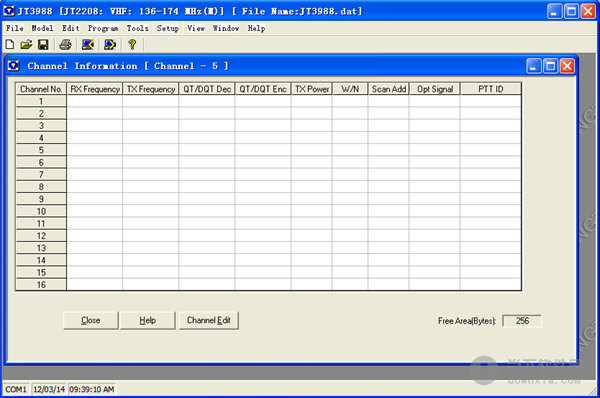Open the Tools menu
600x398 pixels.
click(137, 28)
